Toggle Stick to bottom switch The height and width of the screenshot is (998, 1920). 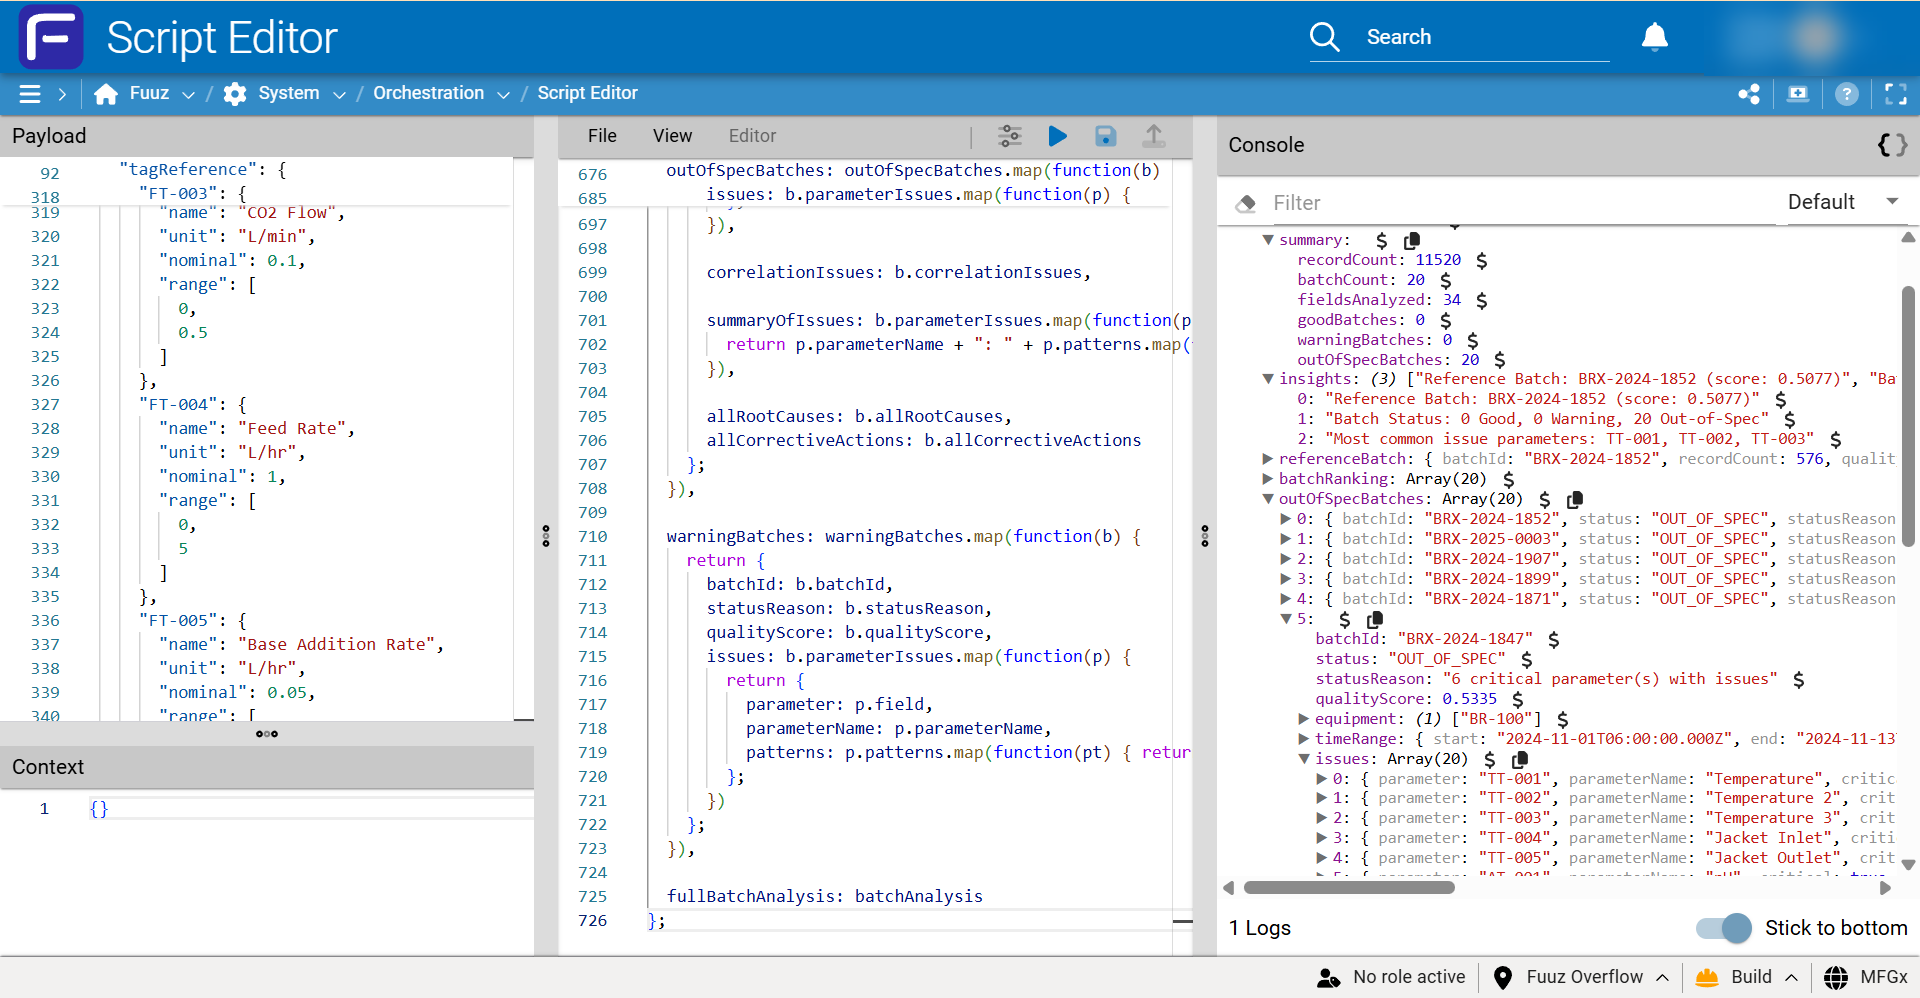1724,928
